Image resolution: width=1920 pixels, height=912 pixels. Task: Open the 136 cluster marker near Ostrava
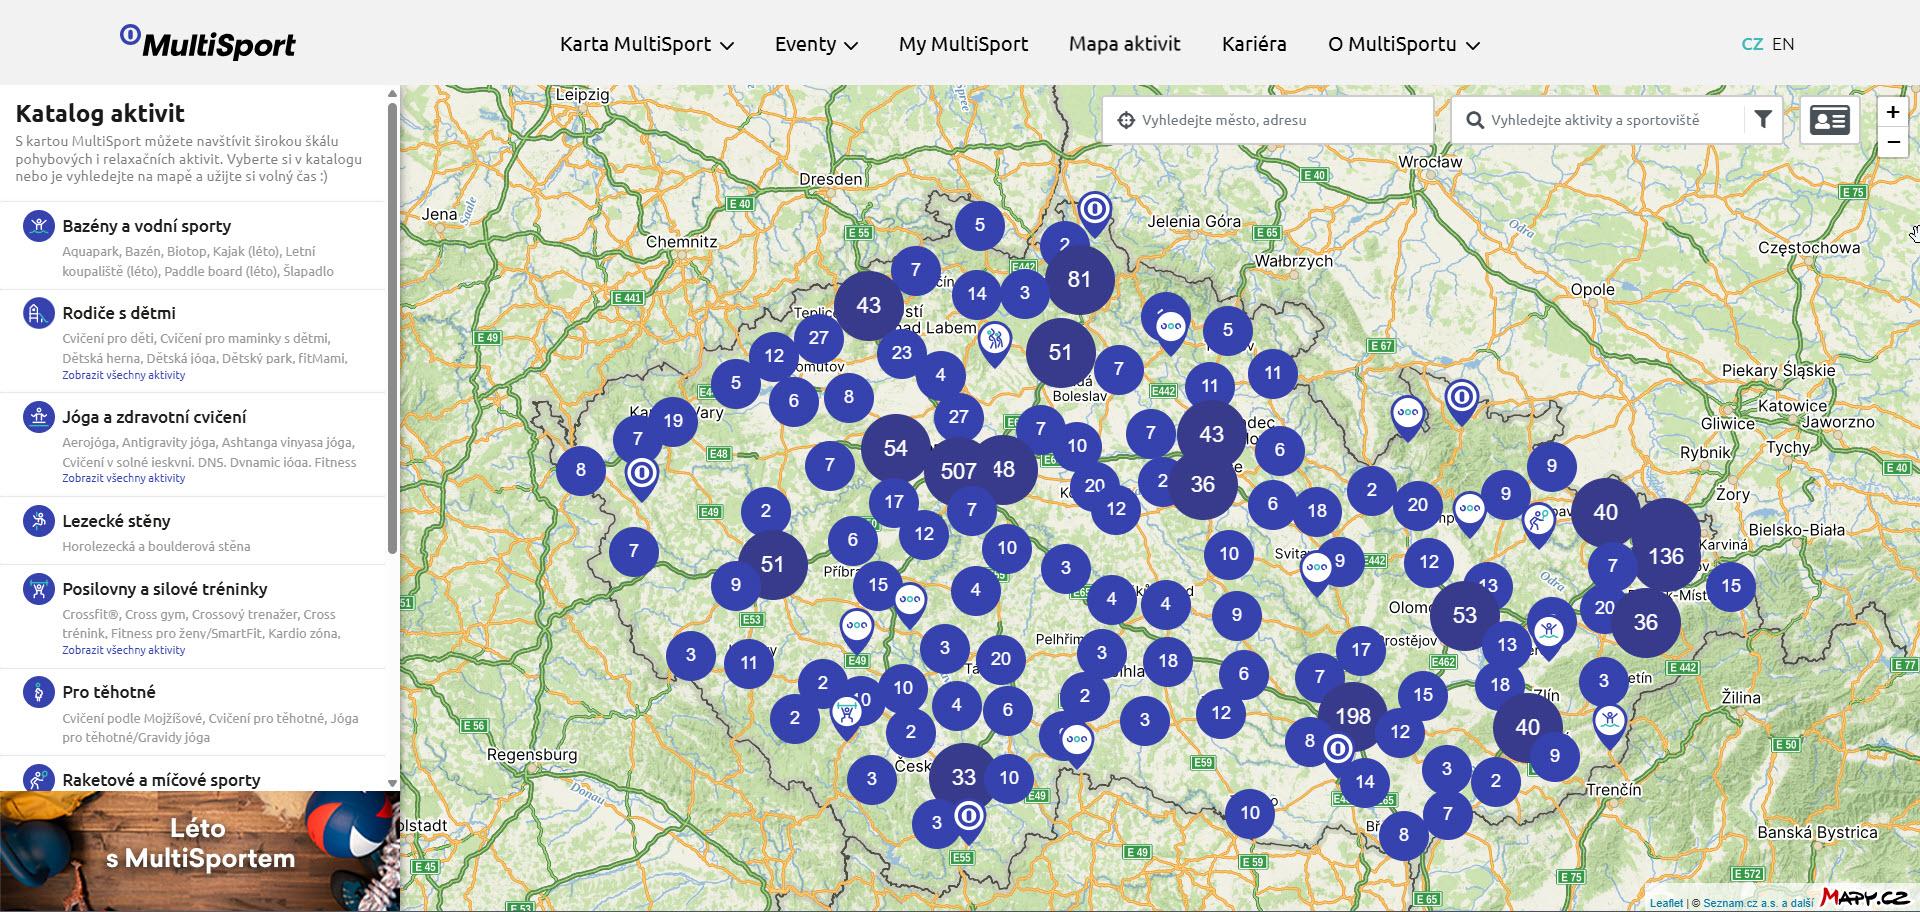(1666, 556)
